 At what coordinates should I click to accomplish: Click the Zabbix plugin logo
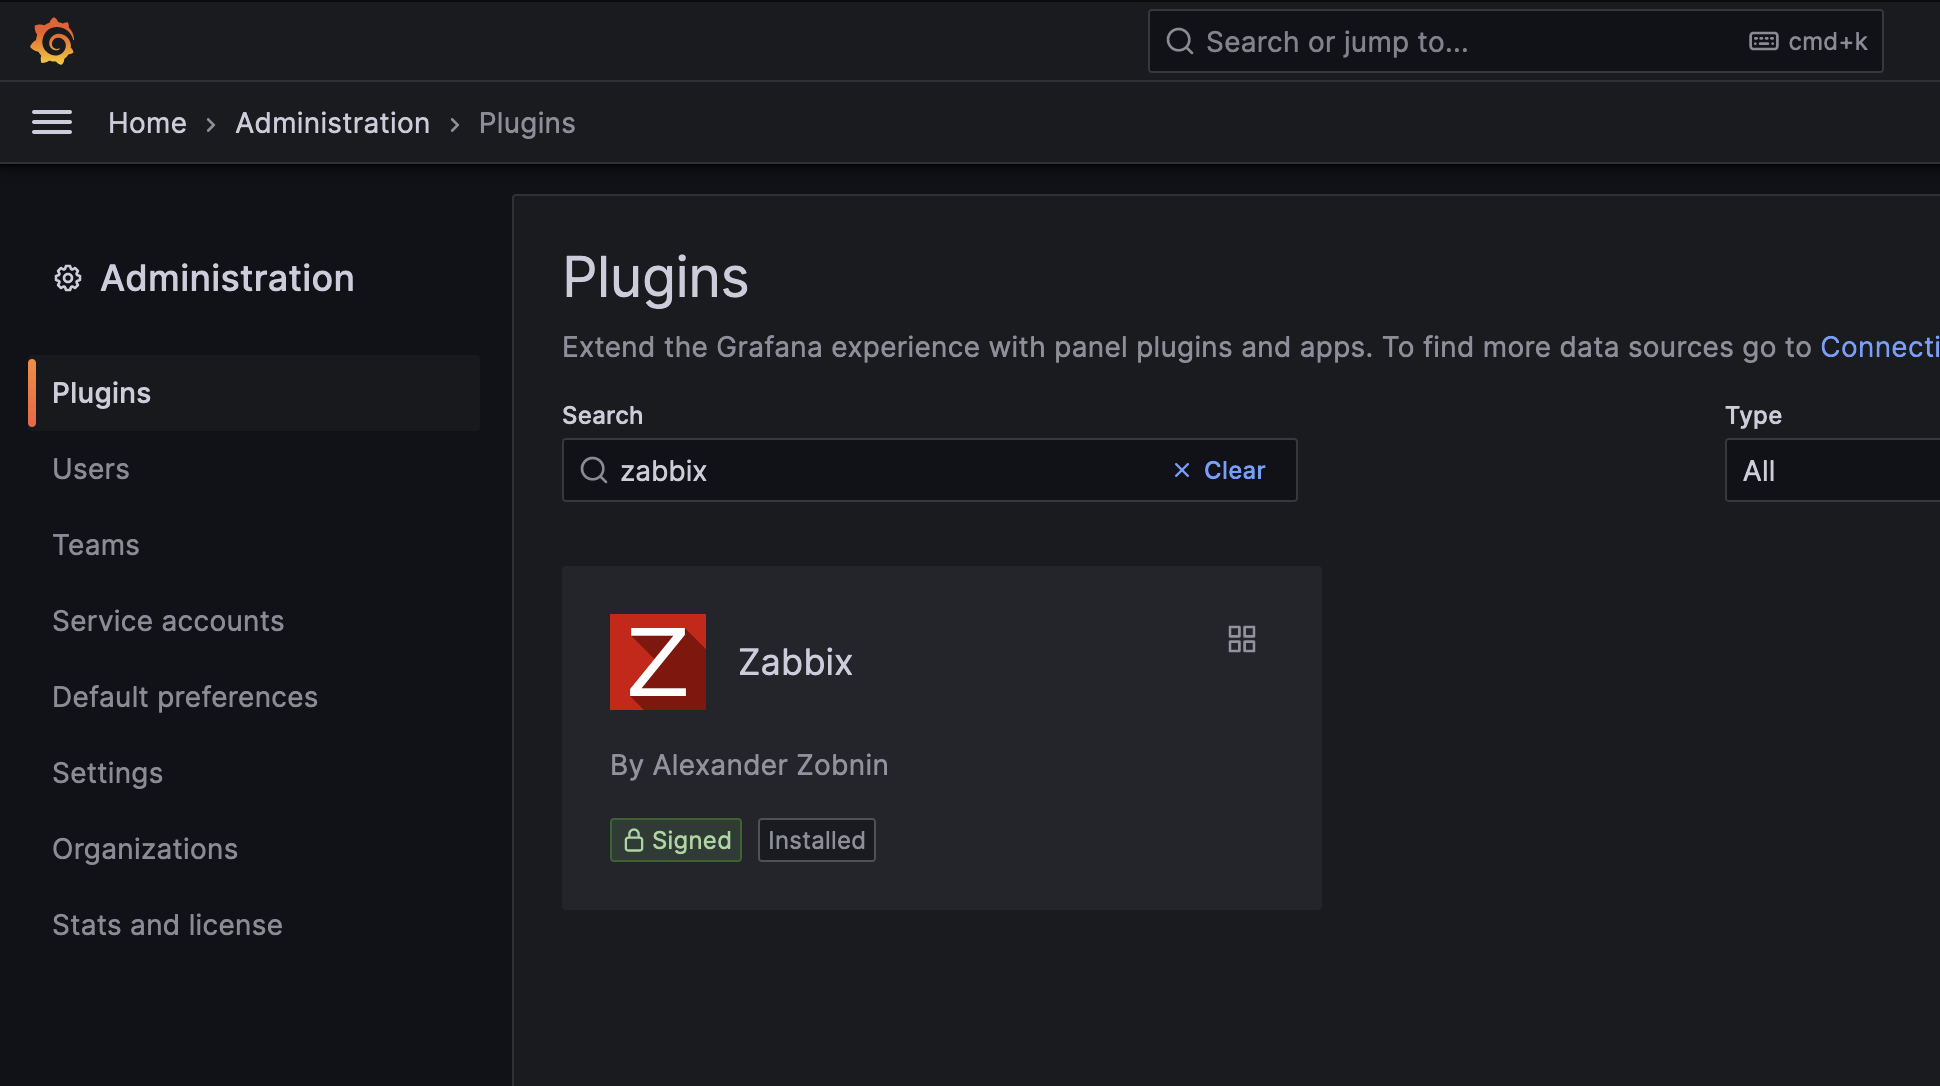(657, 662)
